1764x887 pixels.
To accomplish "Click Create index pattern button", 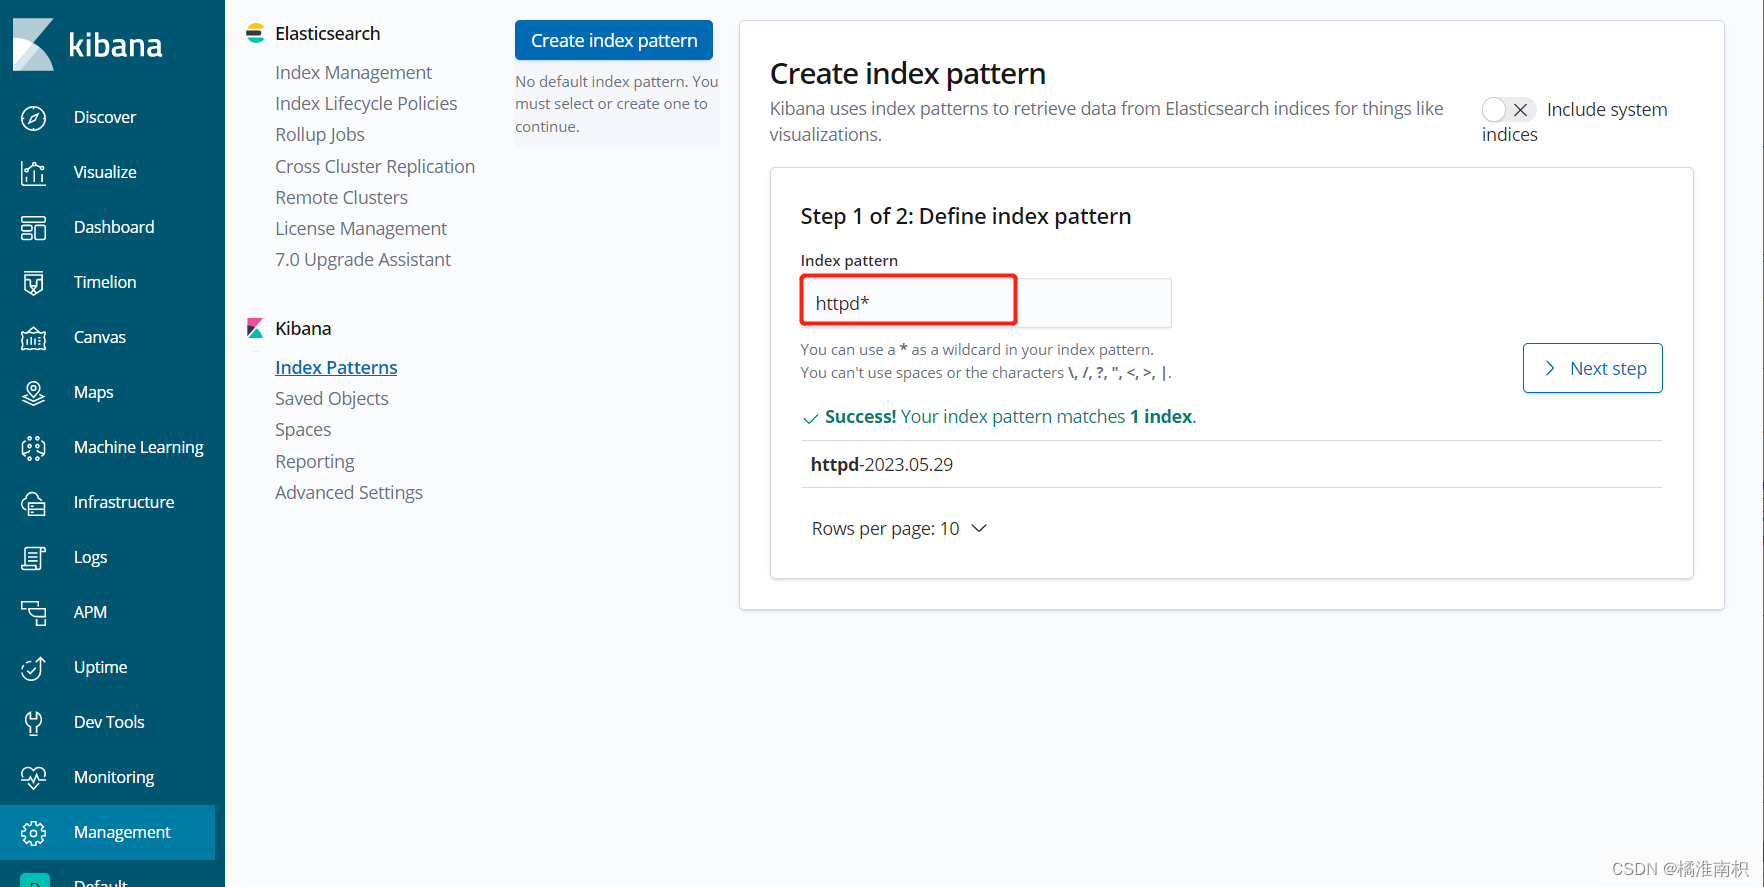I will click(614, 40).
